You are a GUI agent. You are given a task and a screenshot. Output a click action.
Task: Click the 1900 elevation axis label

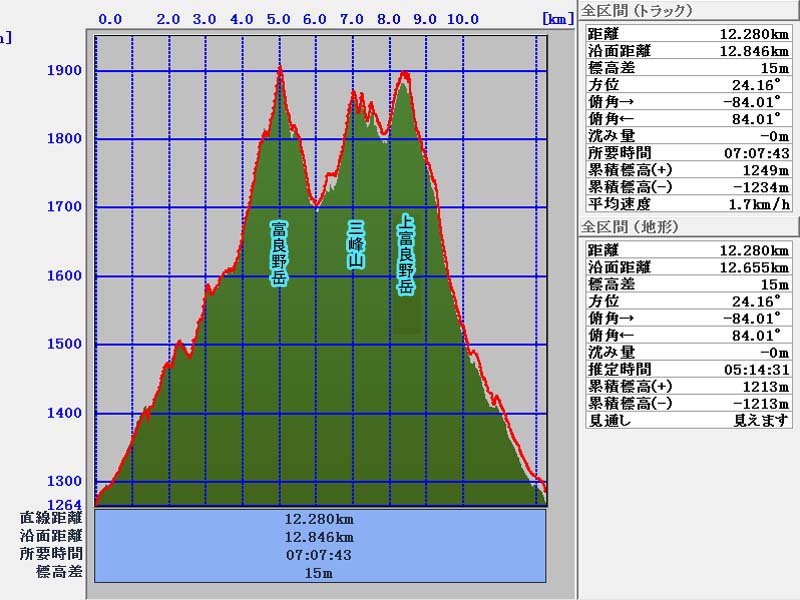(64, 71)
